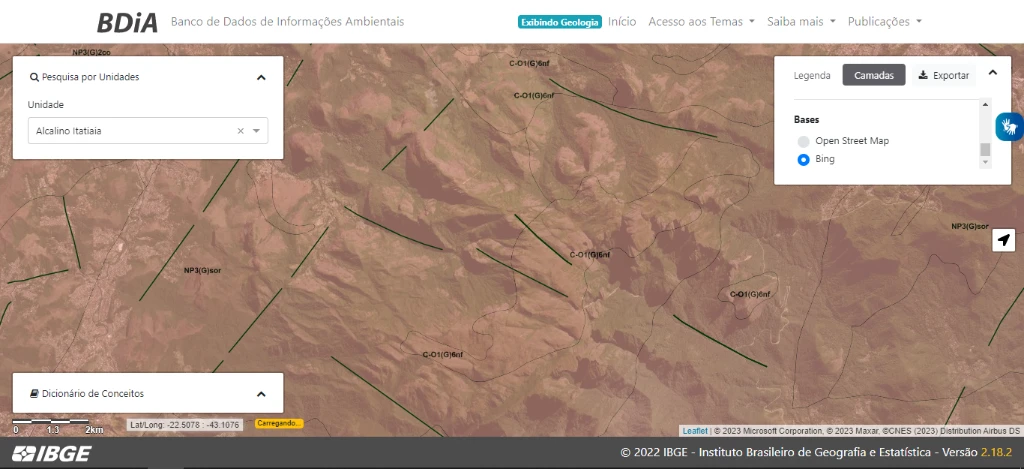Open the sign language accessibility widget

[1010, 126]
